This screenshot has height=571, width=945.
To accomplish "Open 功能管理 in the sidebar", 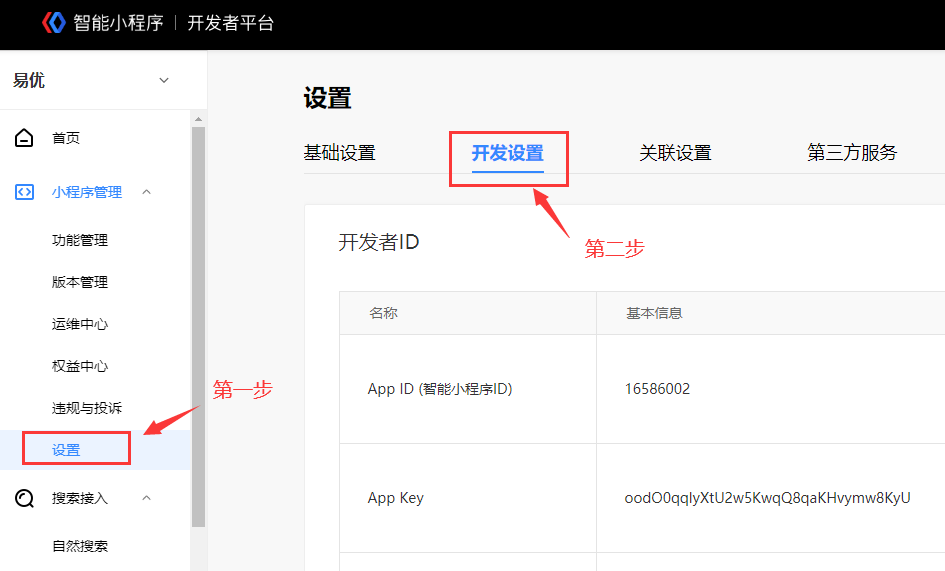I will coord(80,240).
